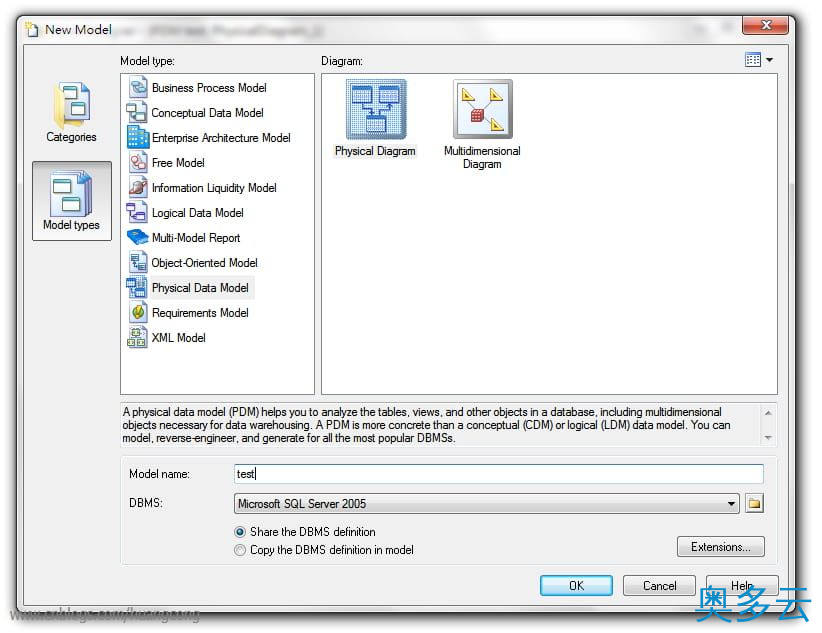Expand the diagram view mode dropdown arrow

pos(769,60)
